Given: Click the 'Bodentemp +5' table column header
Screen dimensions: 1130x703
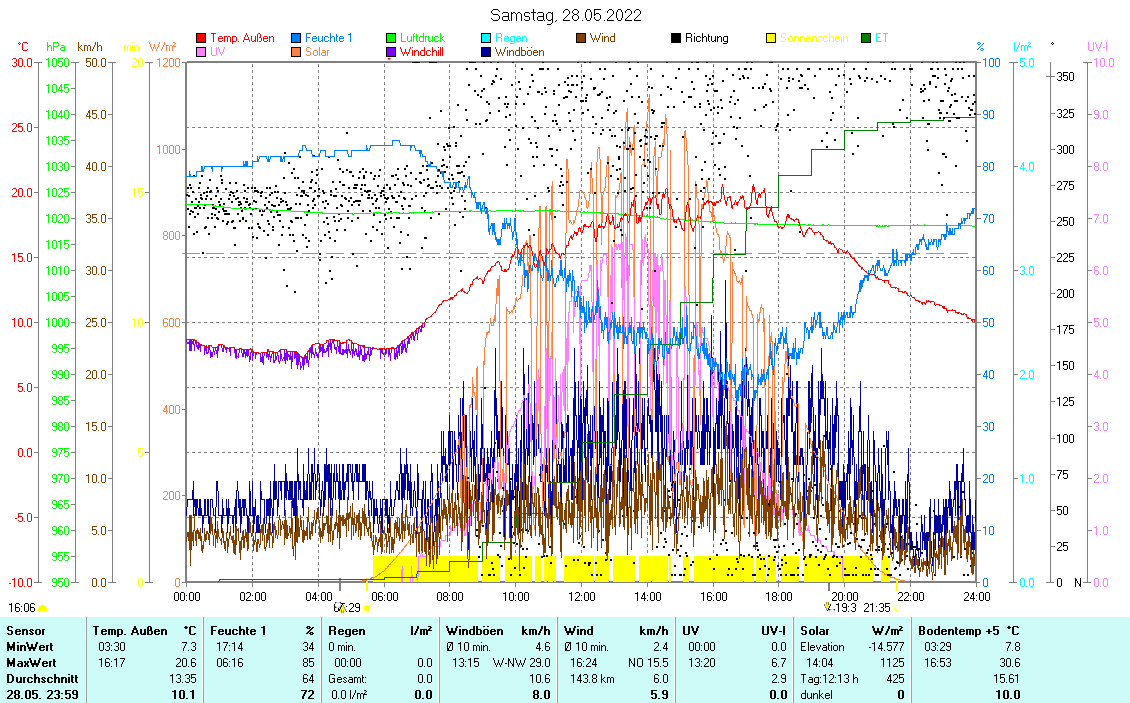Looking at the screenshot, I should point(959,631).
